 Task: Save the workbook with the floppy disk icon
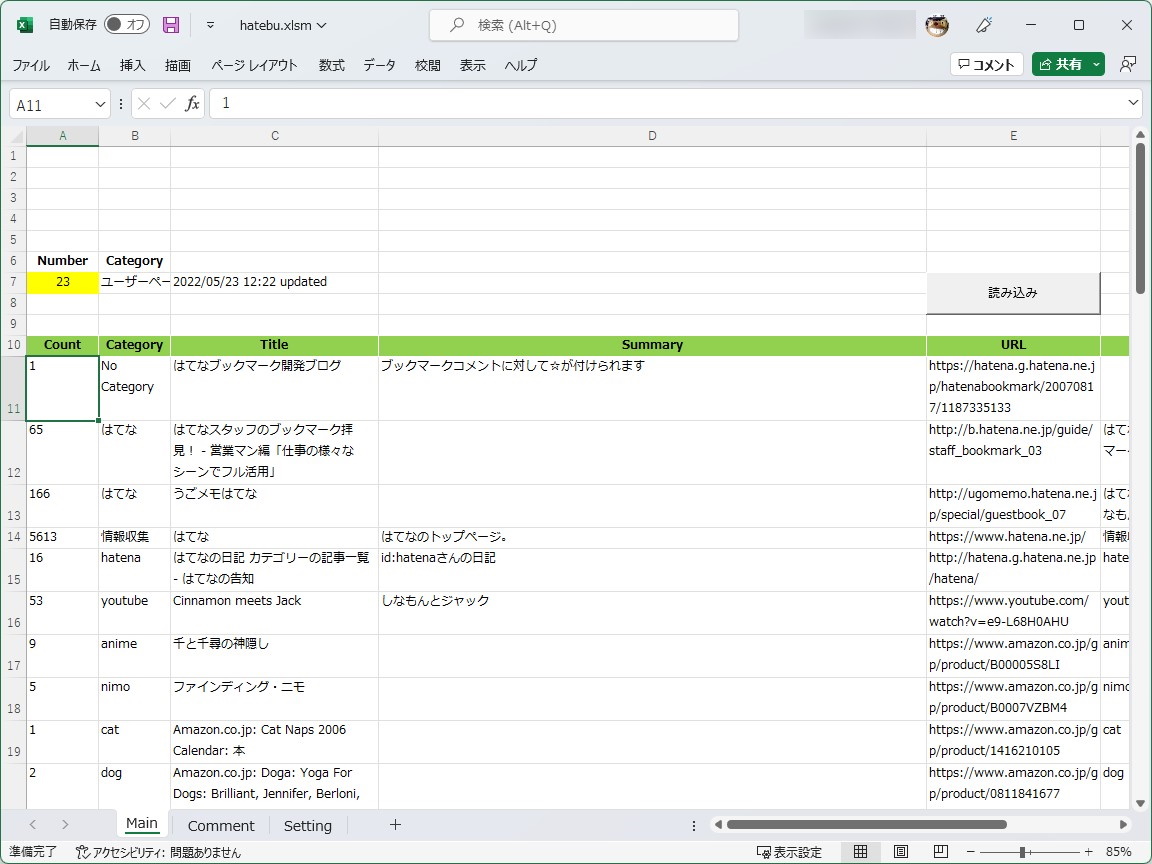(170, 25)
